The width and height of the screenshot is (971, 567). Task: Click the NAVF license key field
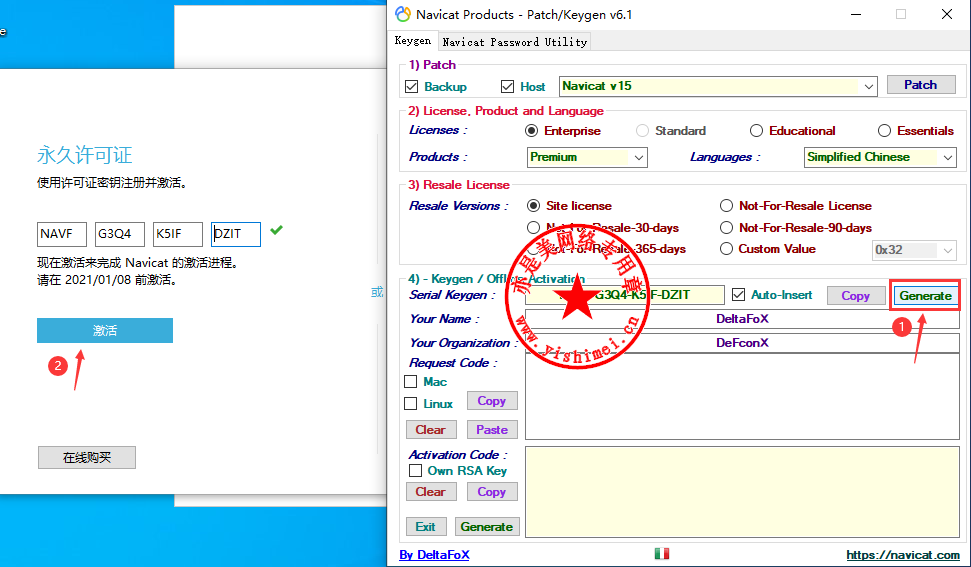coord(62,234)
